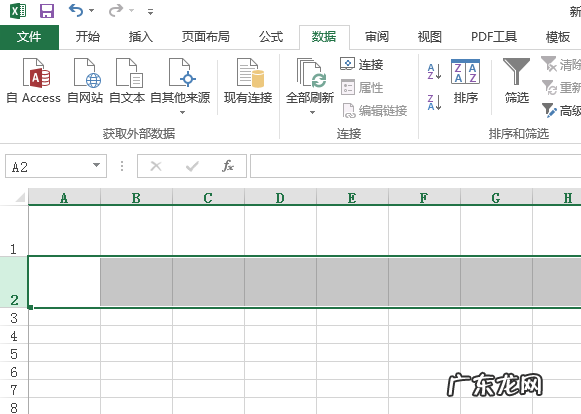Screen dimensions: 581x414
Task: Open 自其他来源 data sources menu
Action: point(180,86)
